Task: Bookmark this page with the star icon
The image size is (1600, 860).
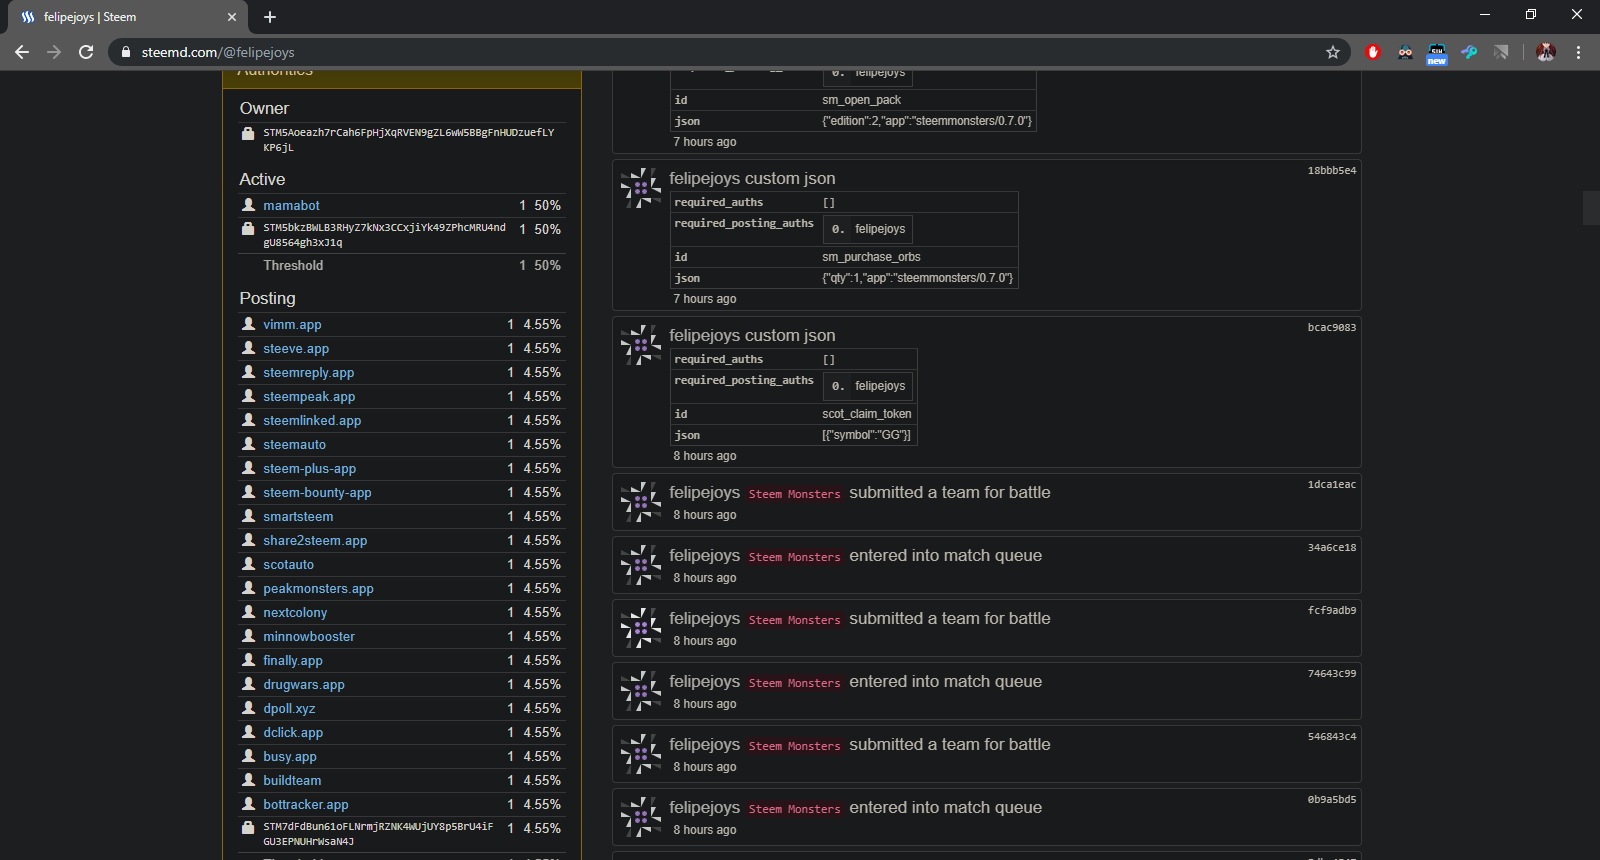Action: [x=1333, y=52]
